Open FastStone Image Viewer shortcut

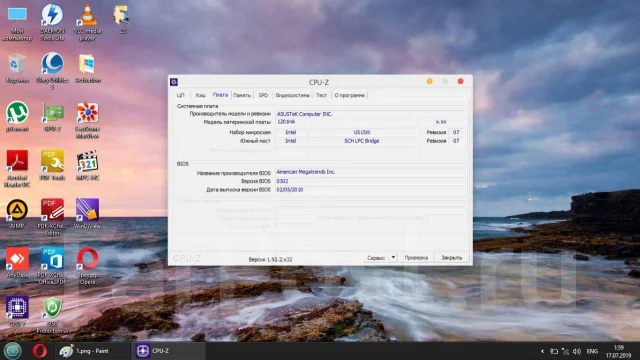pyautogui.click(x=87, y=120)
